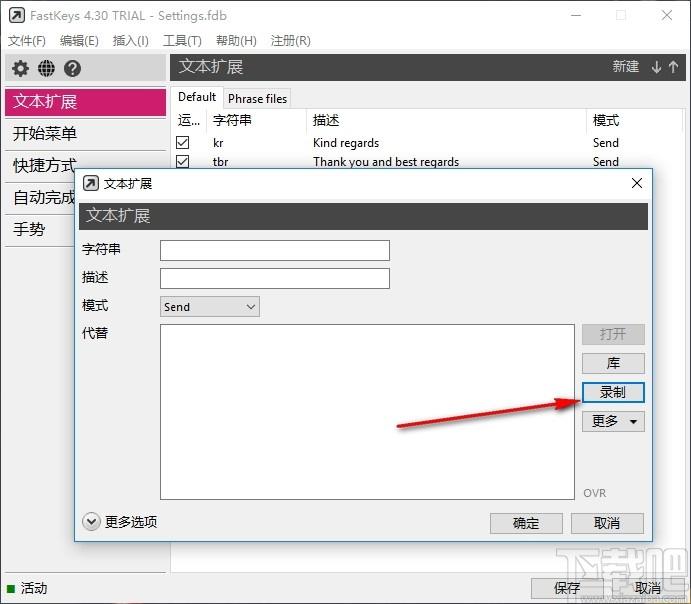Click the 描述 input field

[275, 278]
